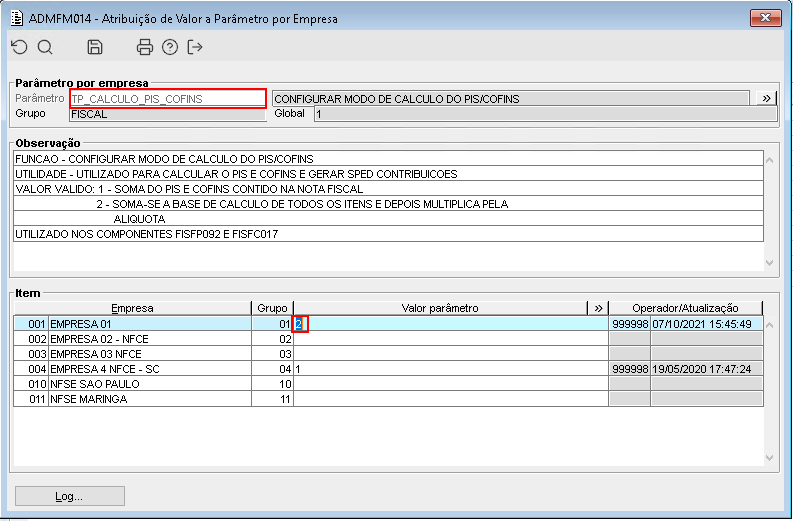Exit the form using the exit arrow icon
Image resolution: width=793 pixels, height=521 pixels.
[x=195, y=47]
